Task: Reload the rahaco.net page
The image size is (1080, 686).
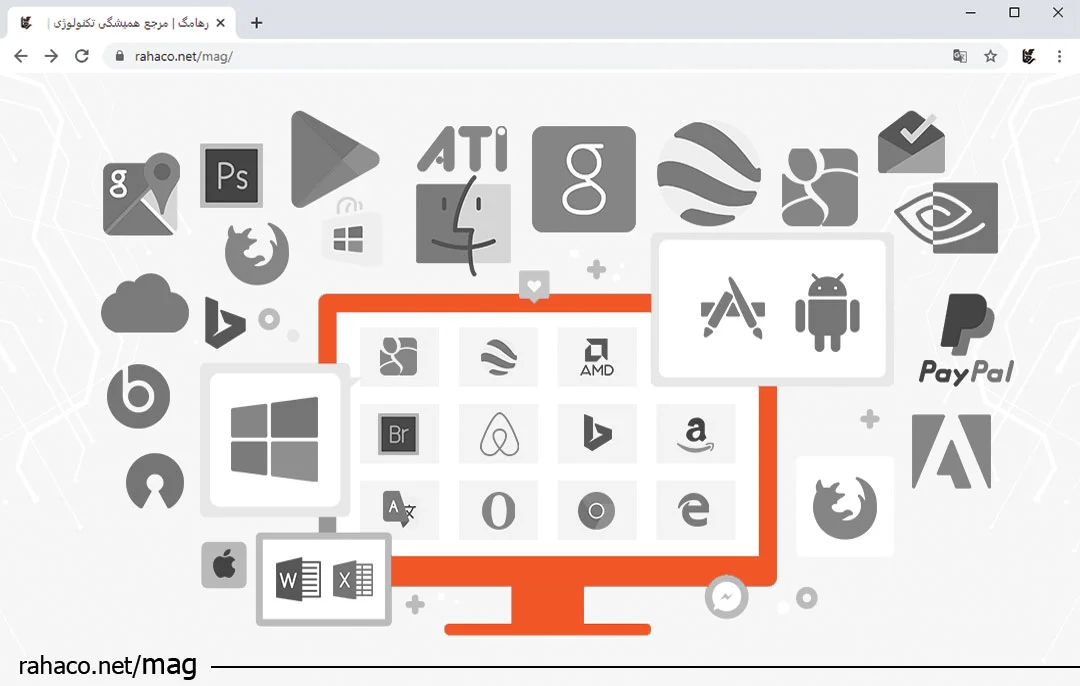Action: point(82,56)
